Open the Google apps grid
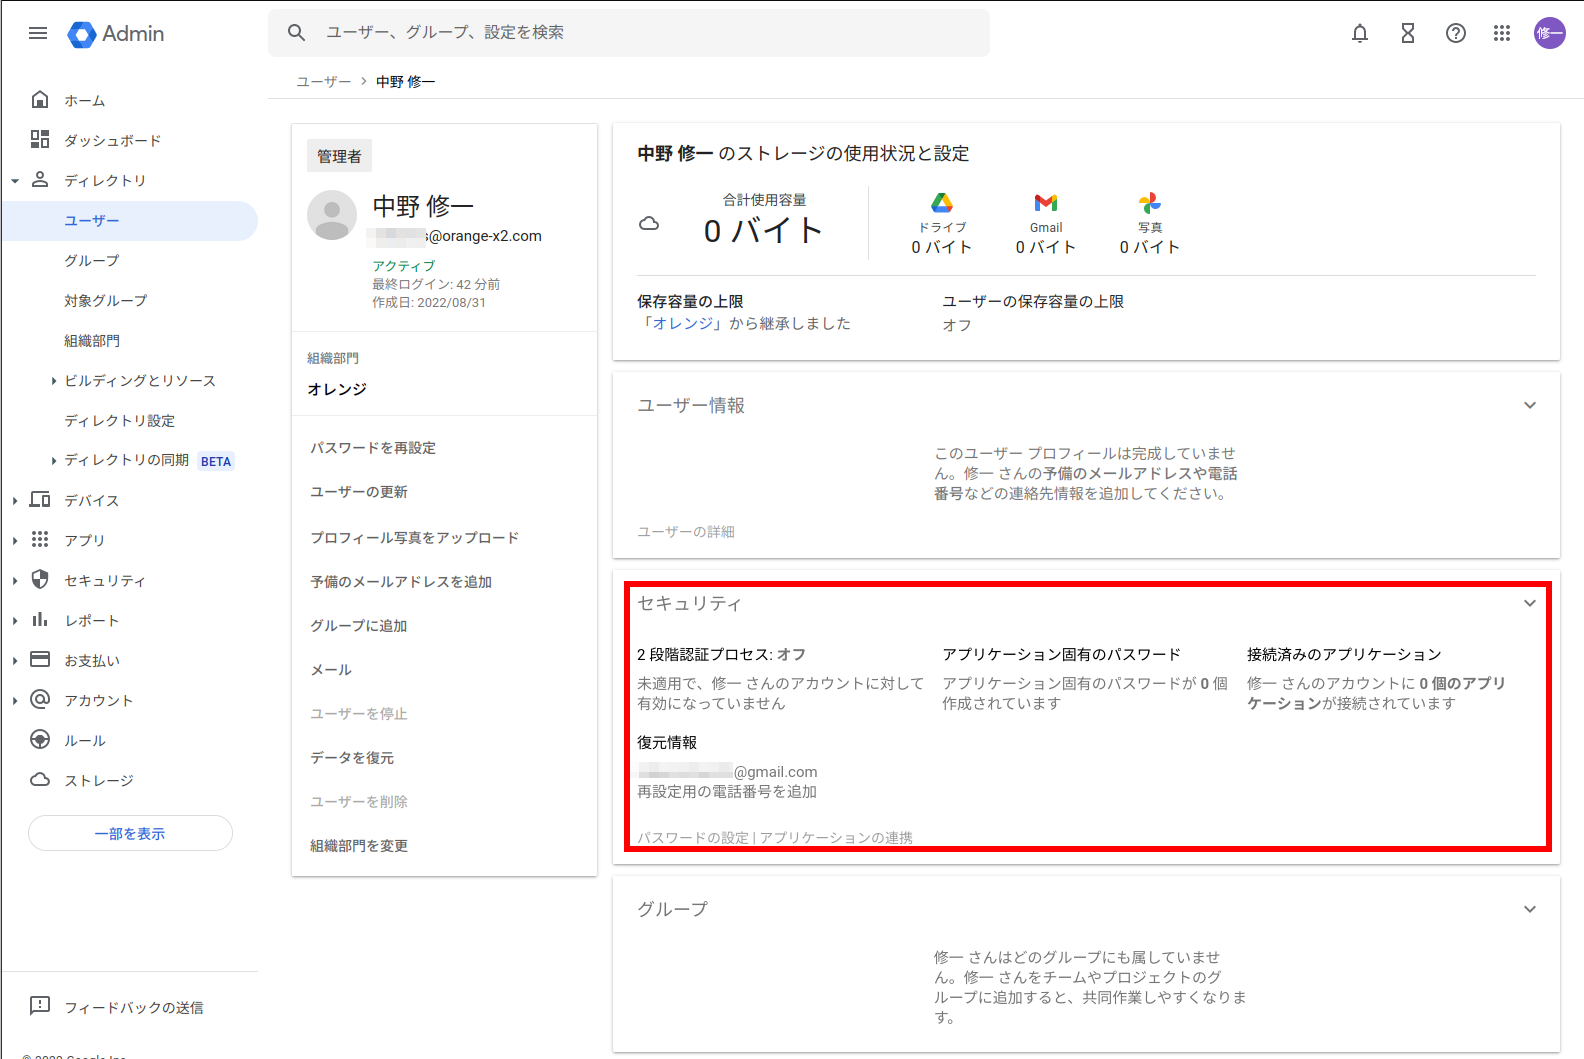 pos(1502,33)
